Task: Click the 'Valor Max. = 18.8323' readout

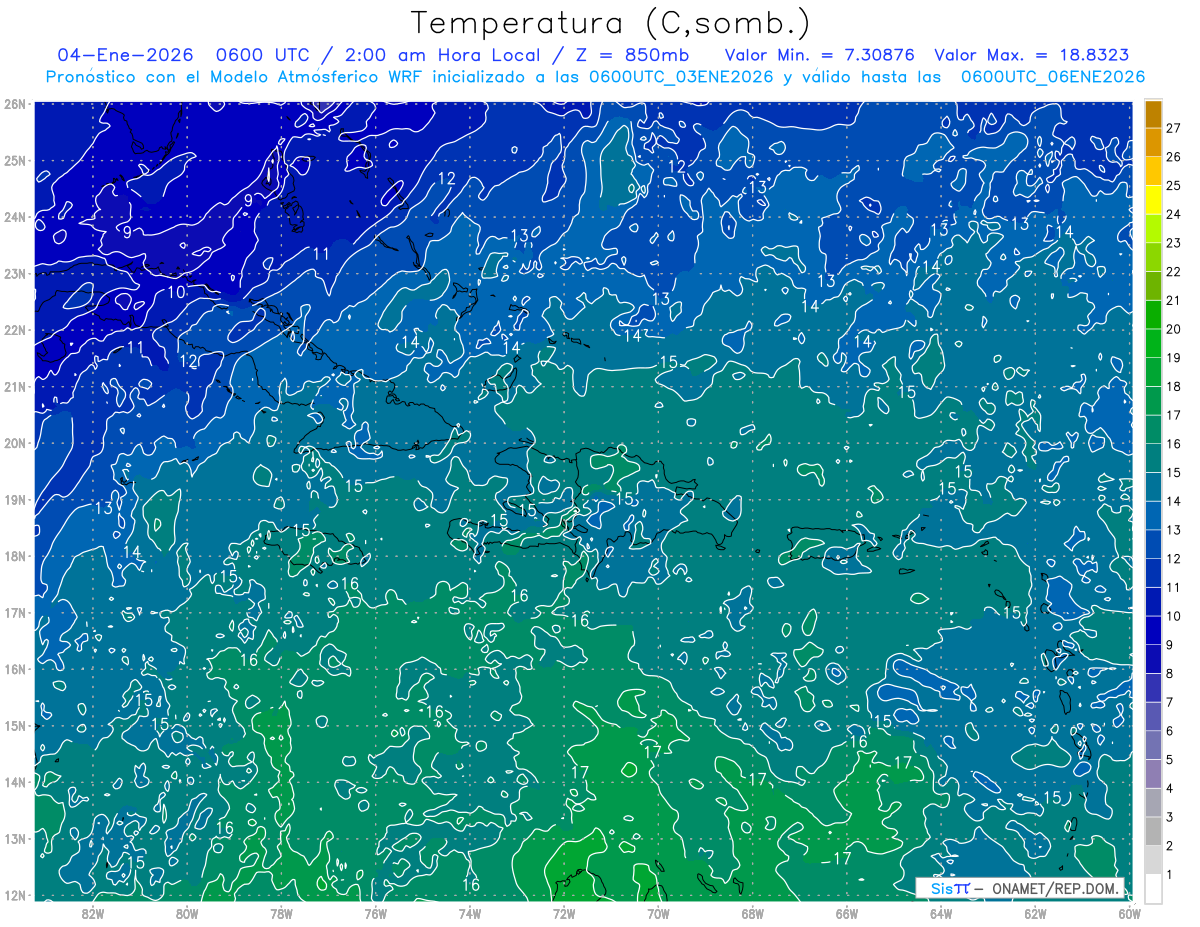Action: tap(1033, 55)
